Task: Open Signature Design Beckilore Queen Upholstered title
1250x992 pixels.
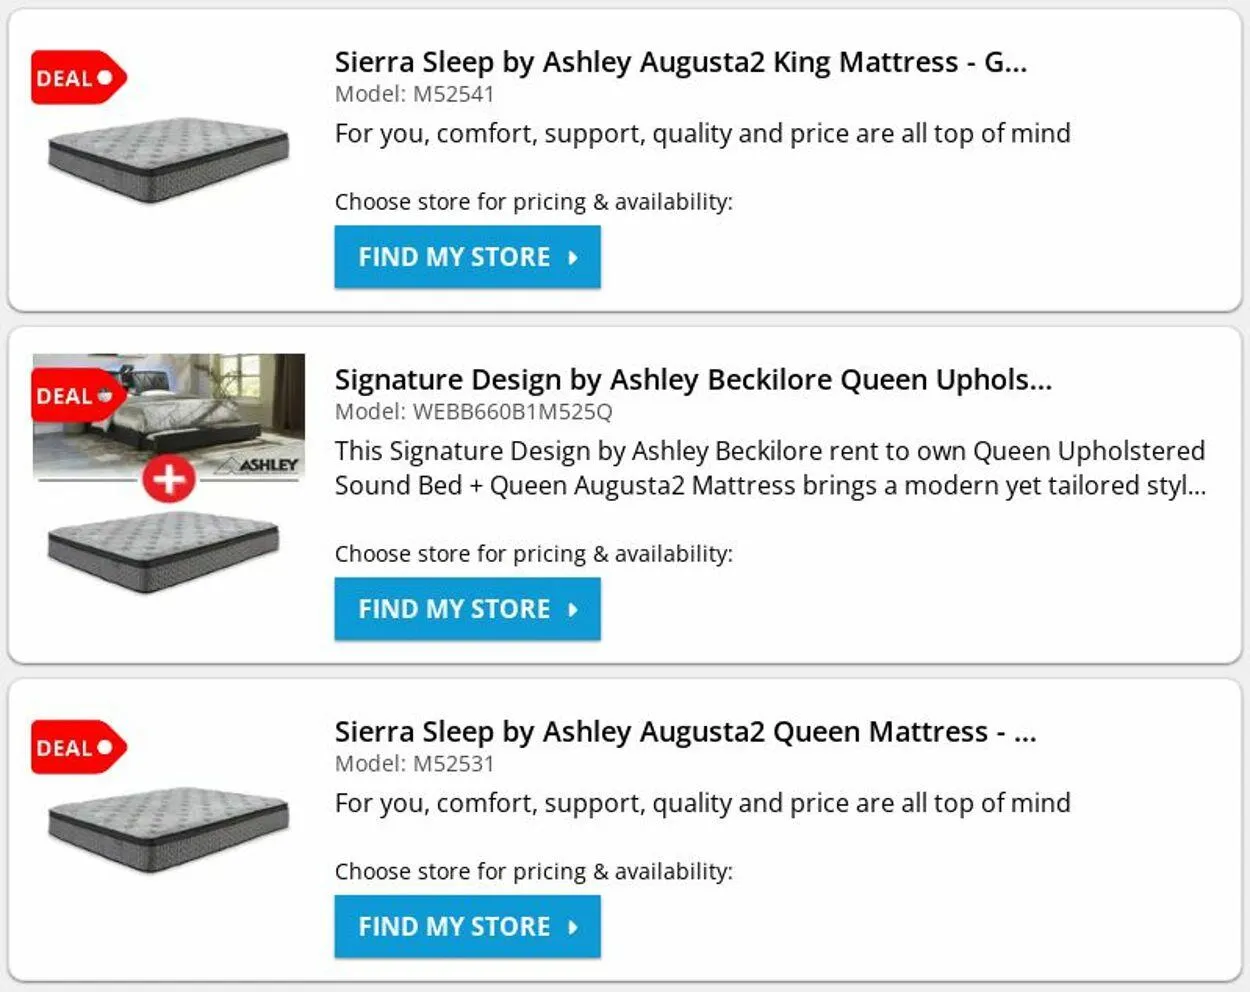Action: 692,380
